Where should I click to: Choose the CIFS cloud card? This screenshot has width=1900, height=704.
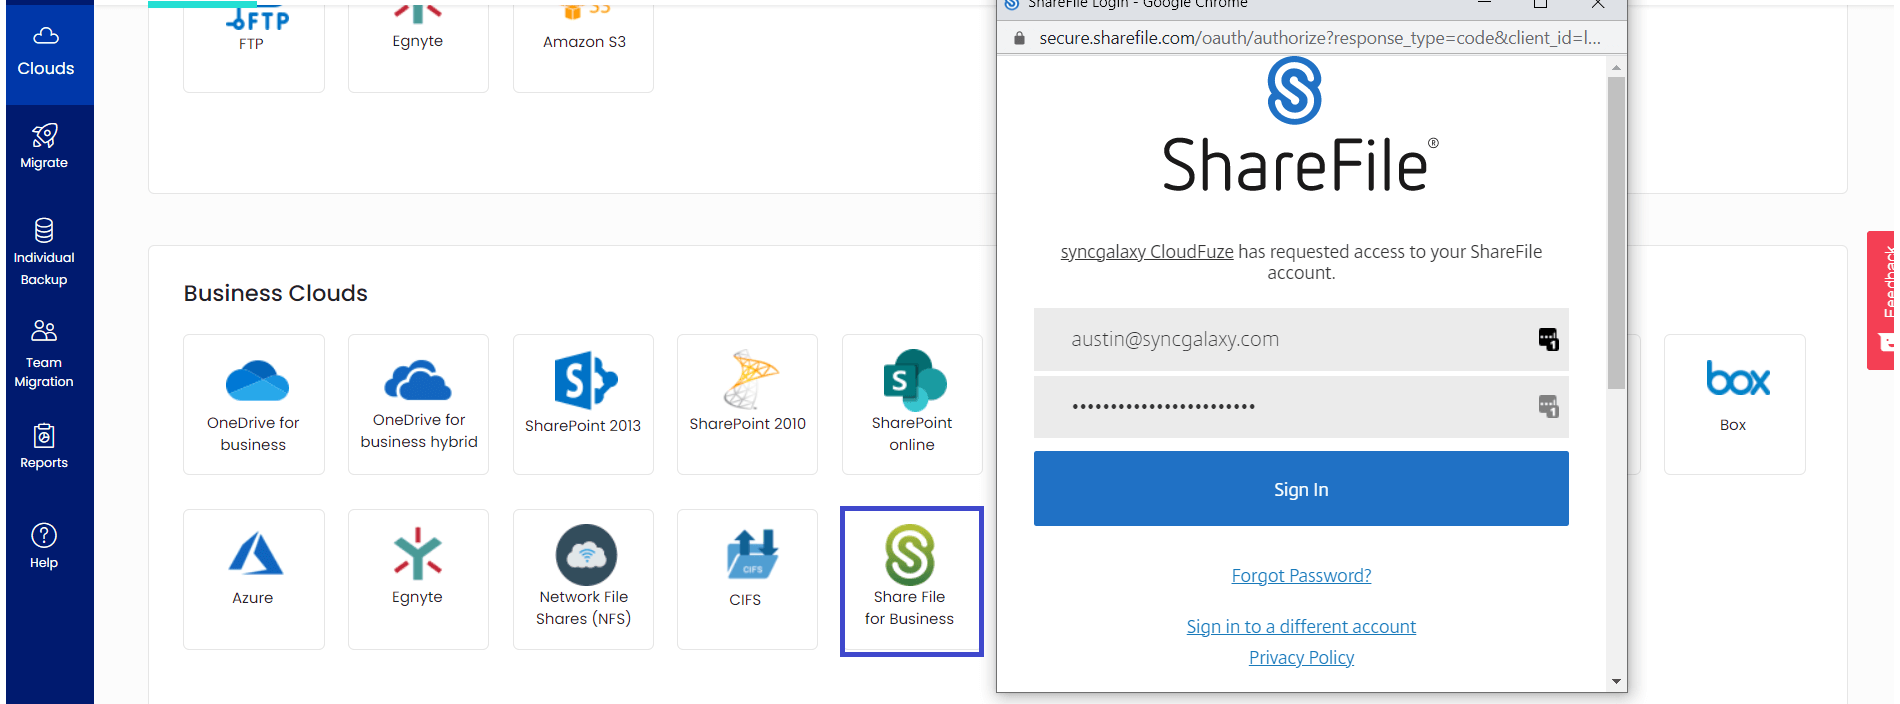pyautogui.click(x=747, y=579)
